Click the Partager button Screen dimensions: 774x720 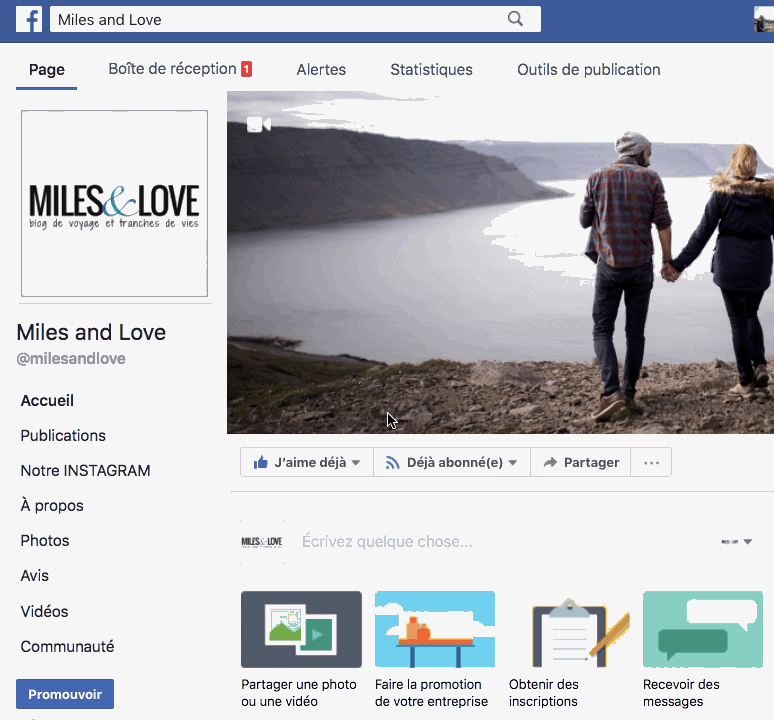(581, 463)
